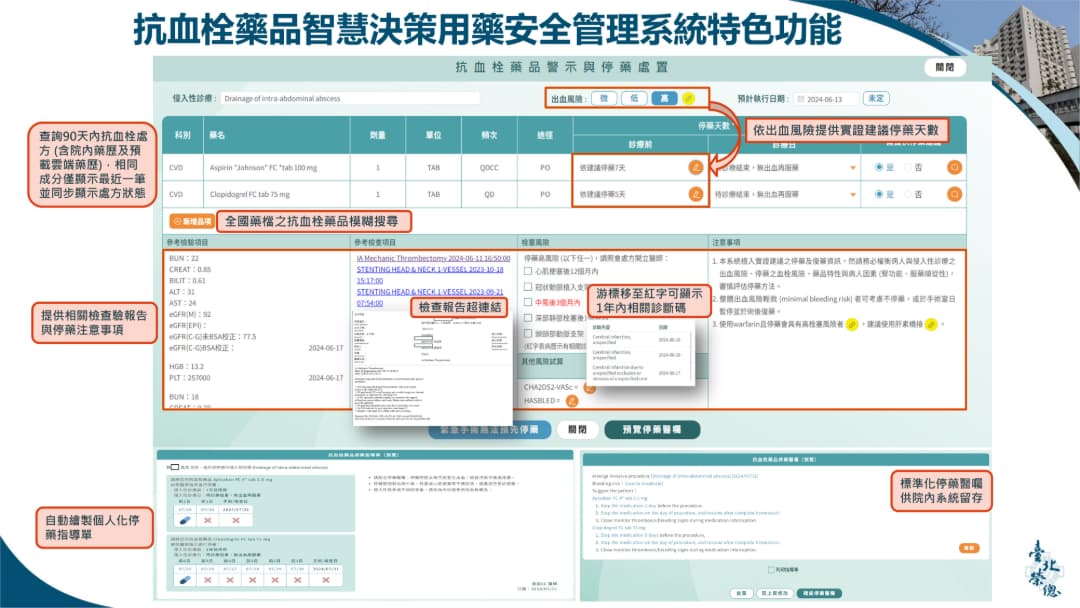Viewport: 1080px width, 608px height.
Task: Click popup exam report preview image
Action: click(432, 368)
